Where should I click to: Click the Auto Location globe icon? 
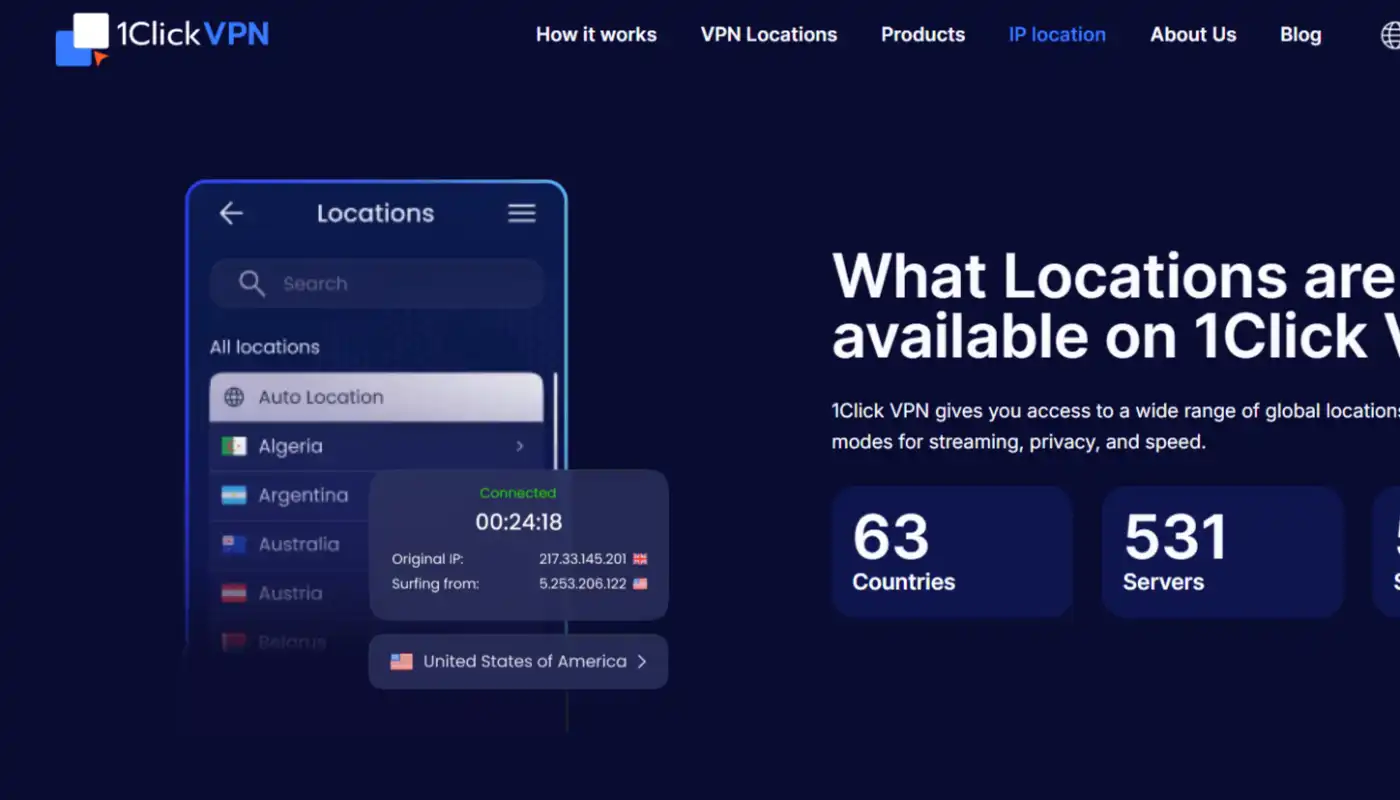click(x=234, y=397)
